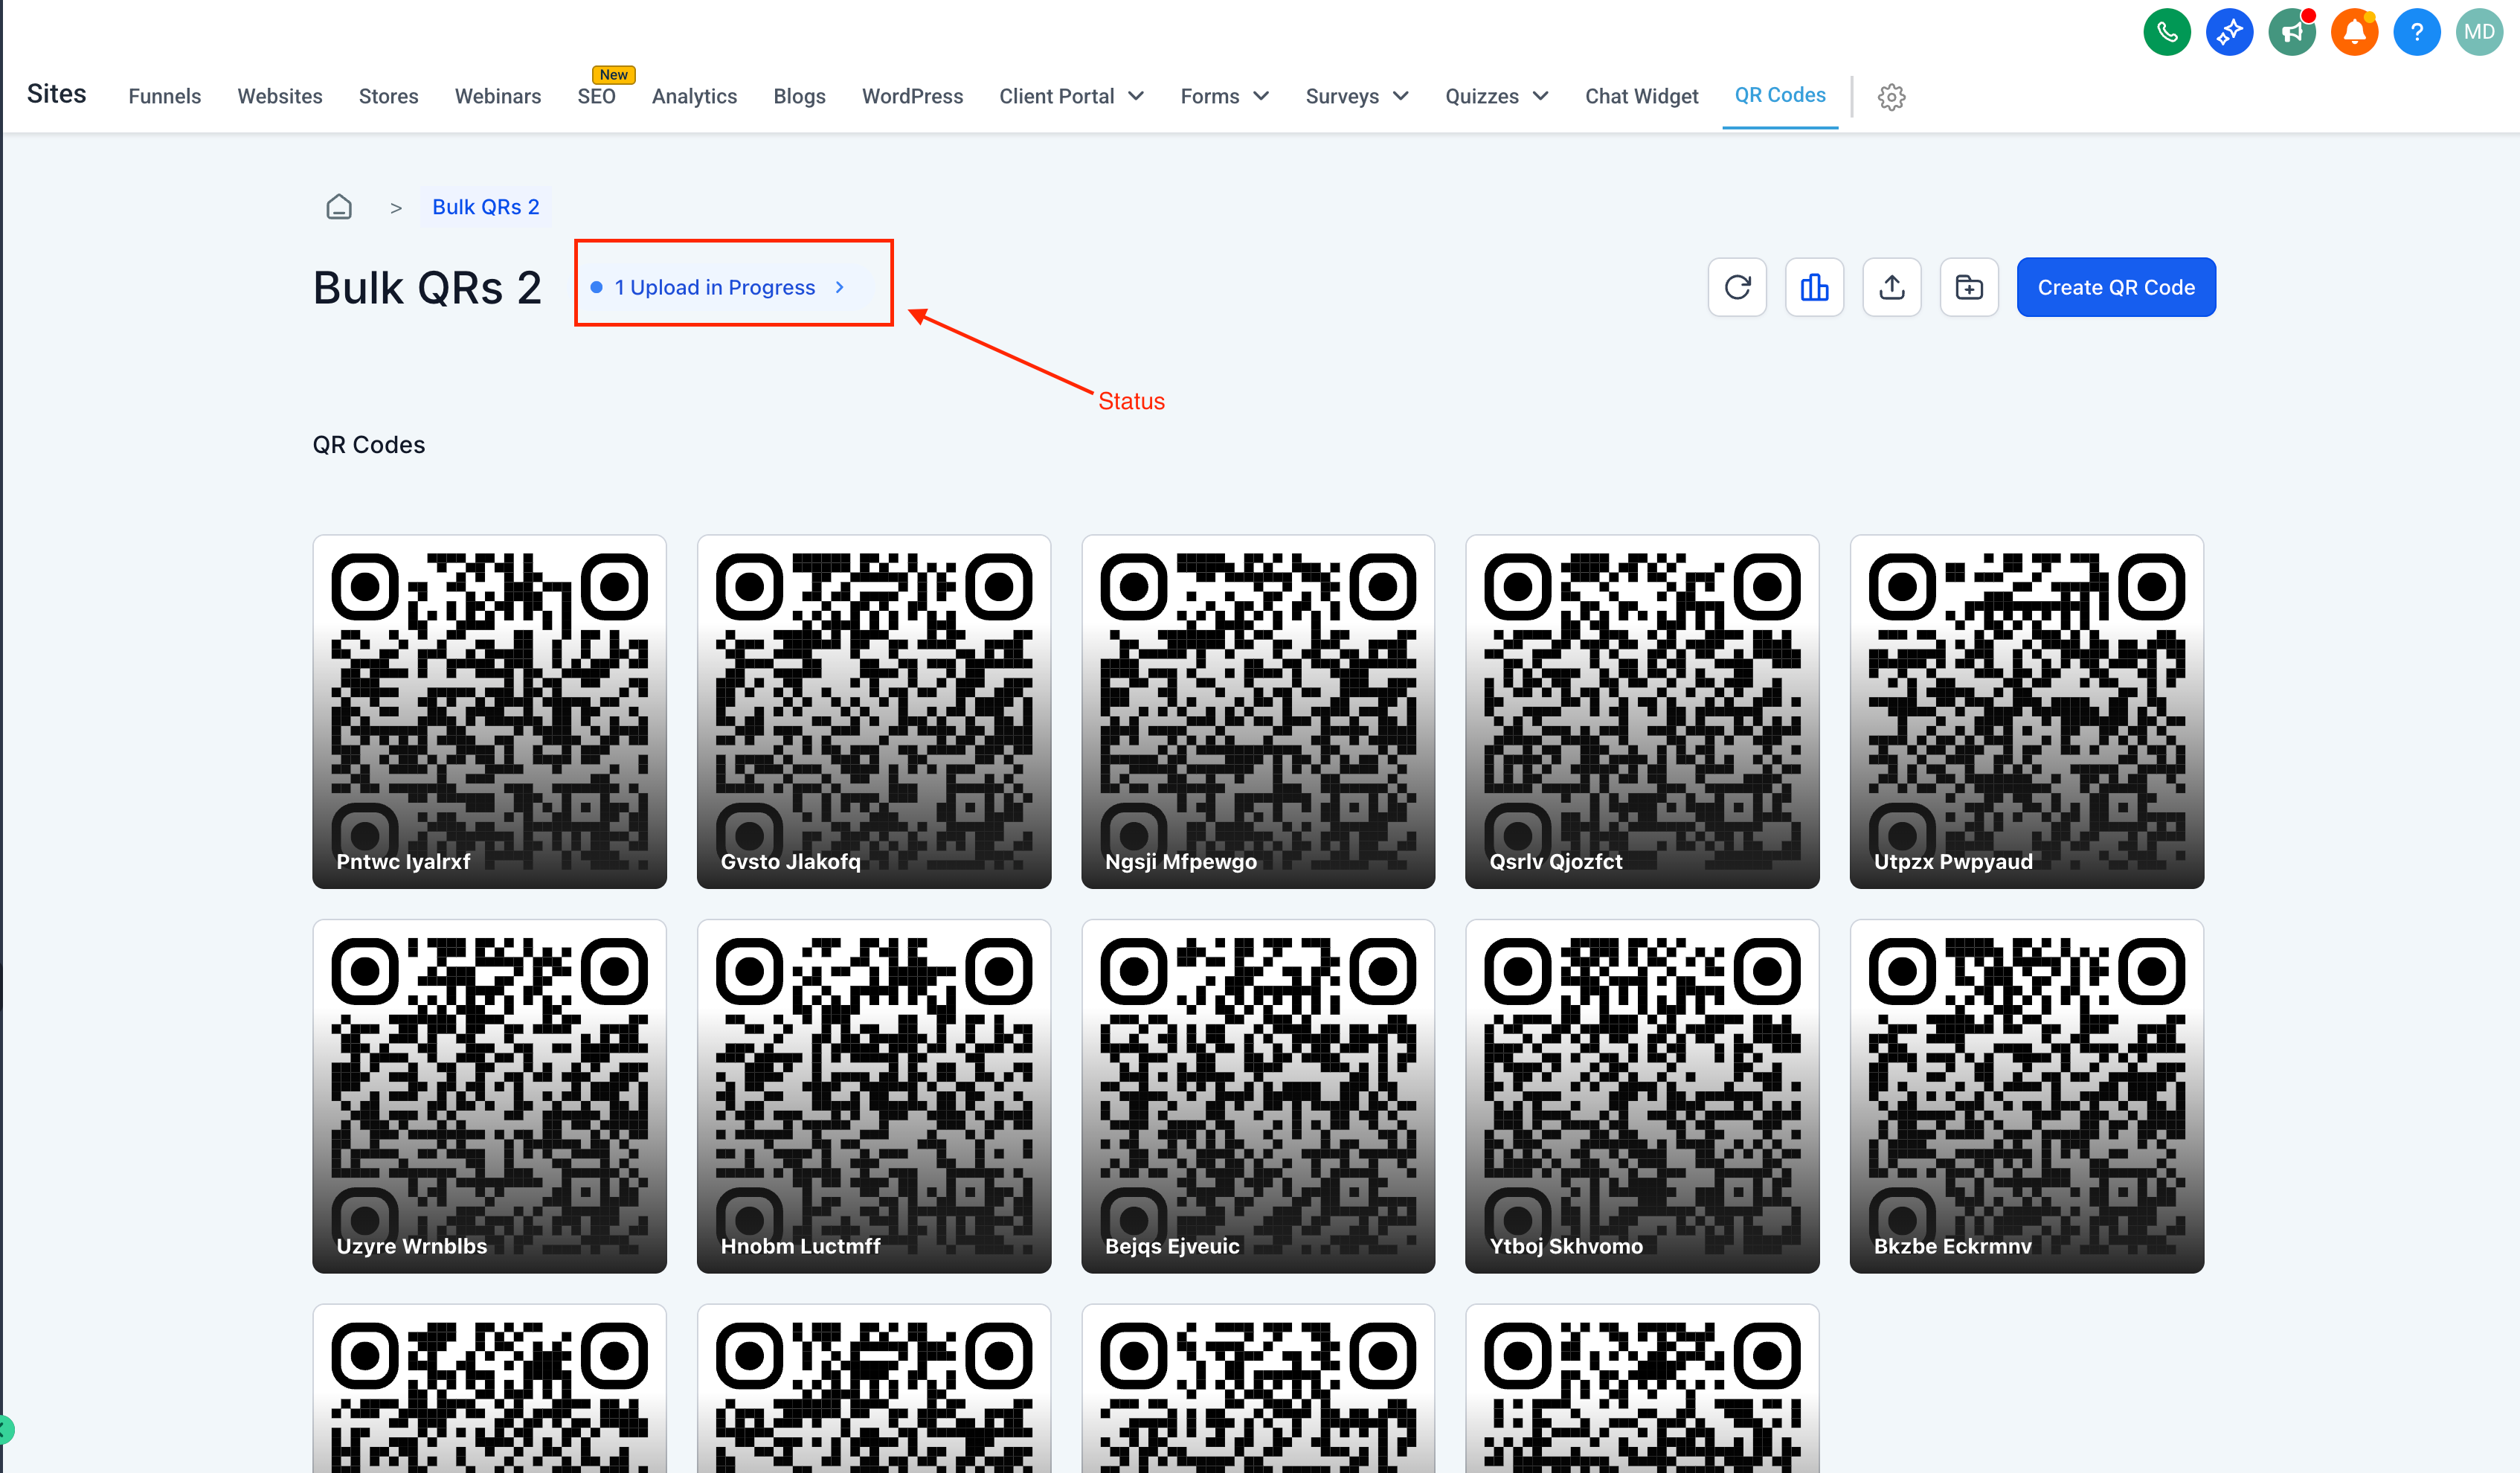Viewport: 2520px width, 1473px height.
Task: Open the blue AI sparkle assistant icon
Action: pos(2229,32)
